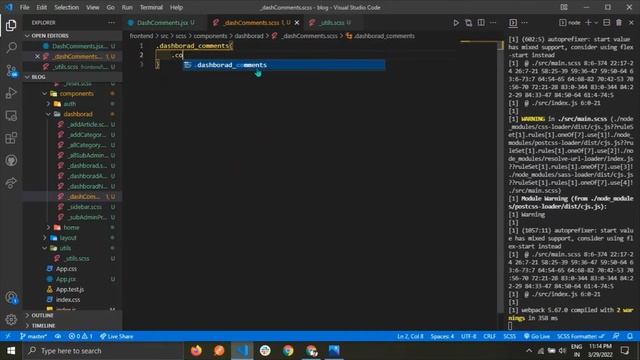Screen dimensions: 640x360
Task: Open the File menu
Action: pyautogui.click(x=24, y=7)
